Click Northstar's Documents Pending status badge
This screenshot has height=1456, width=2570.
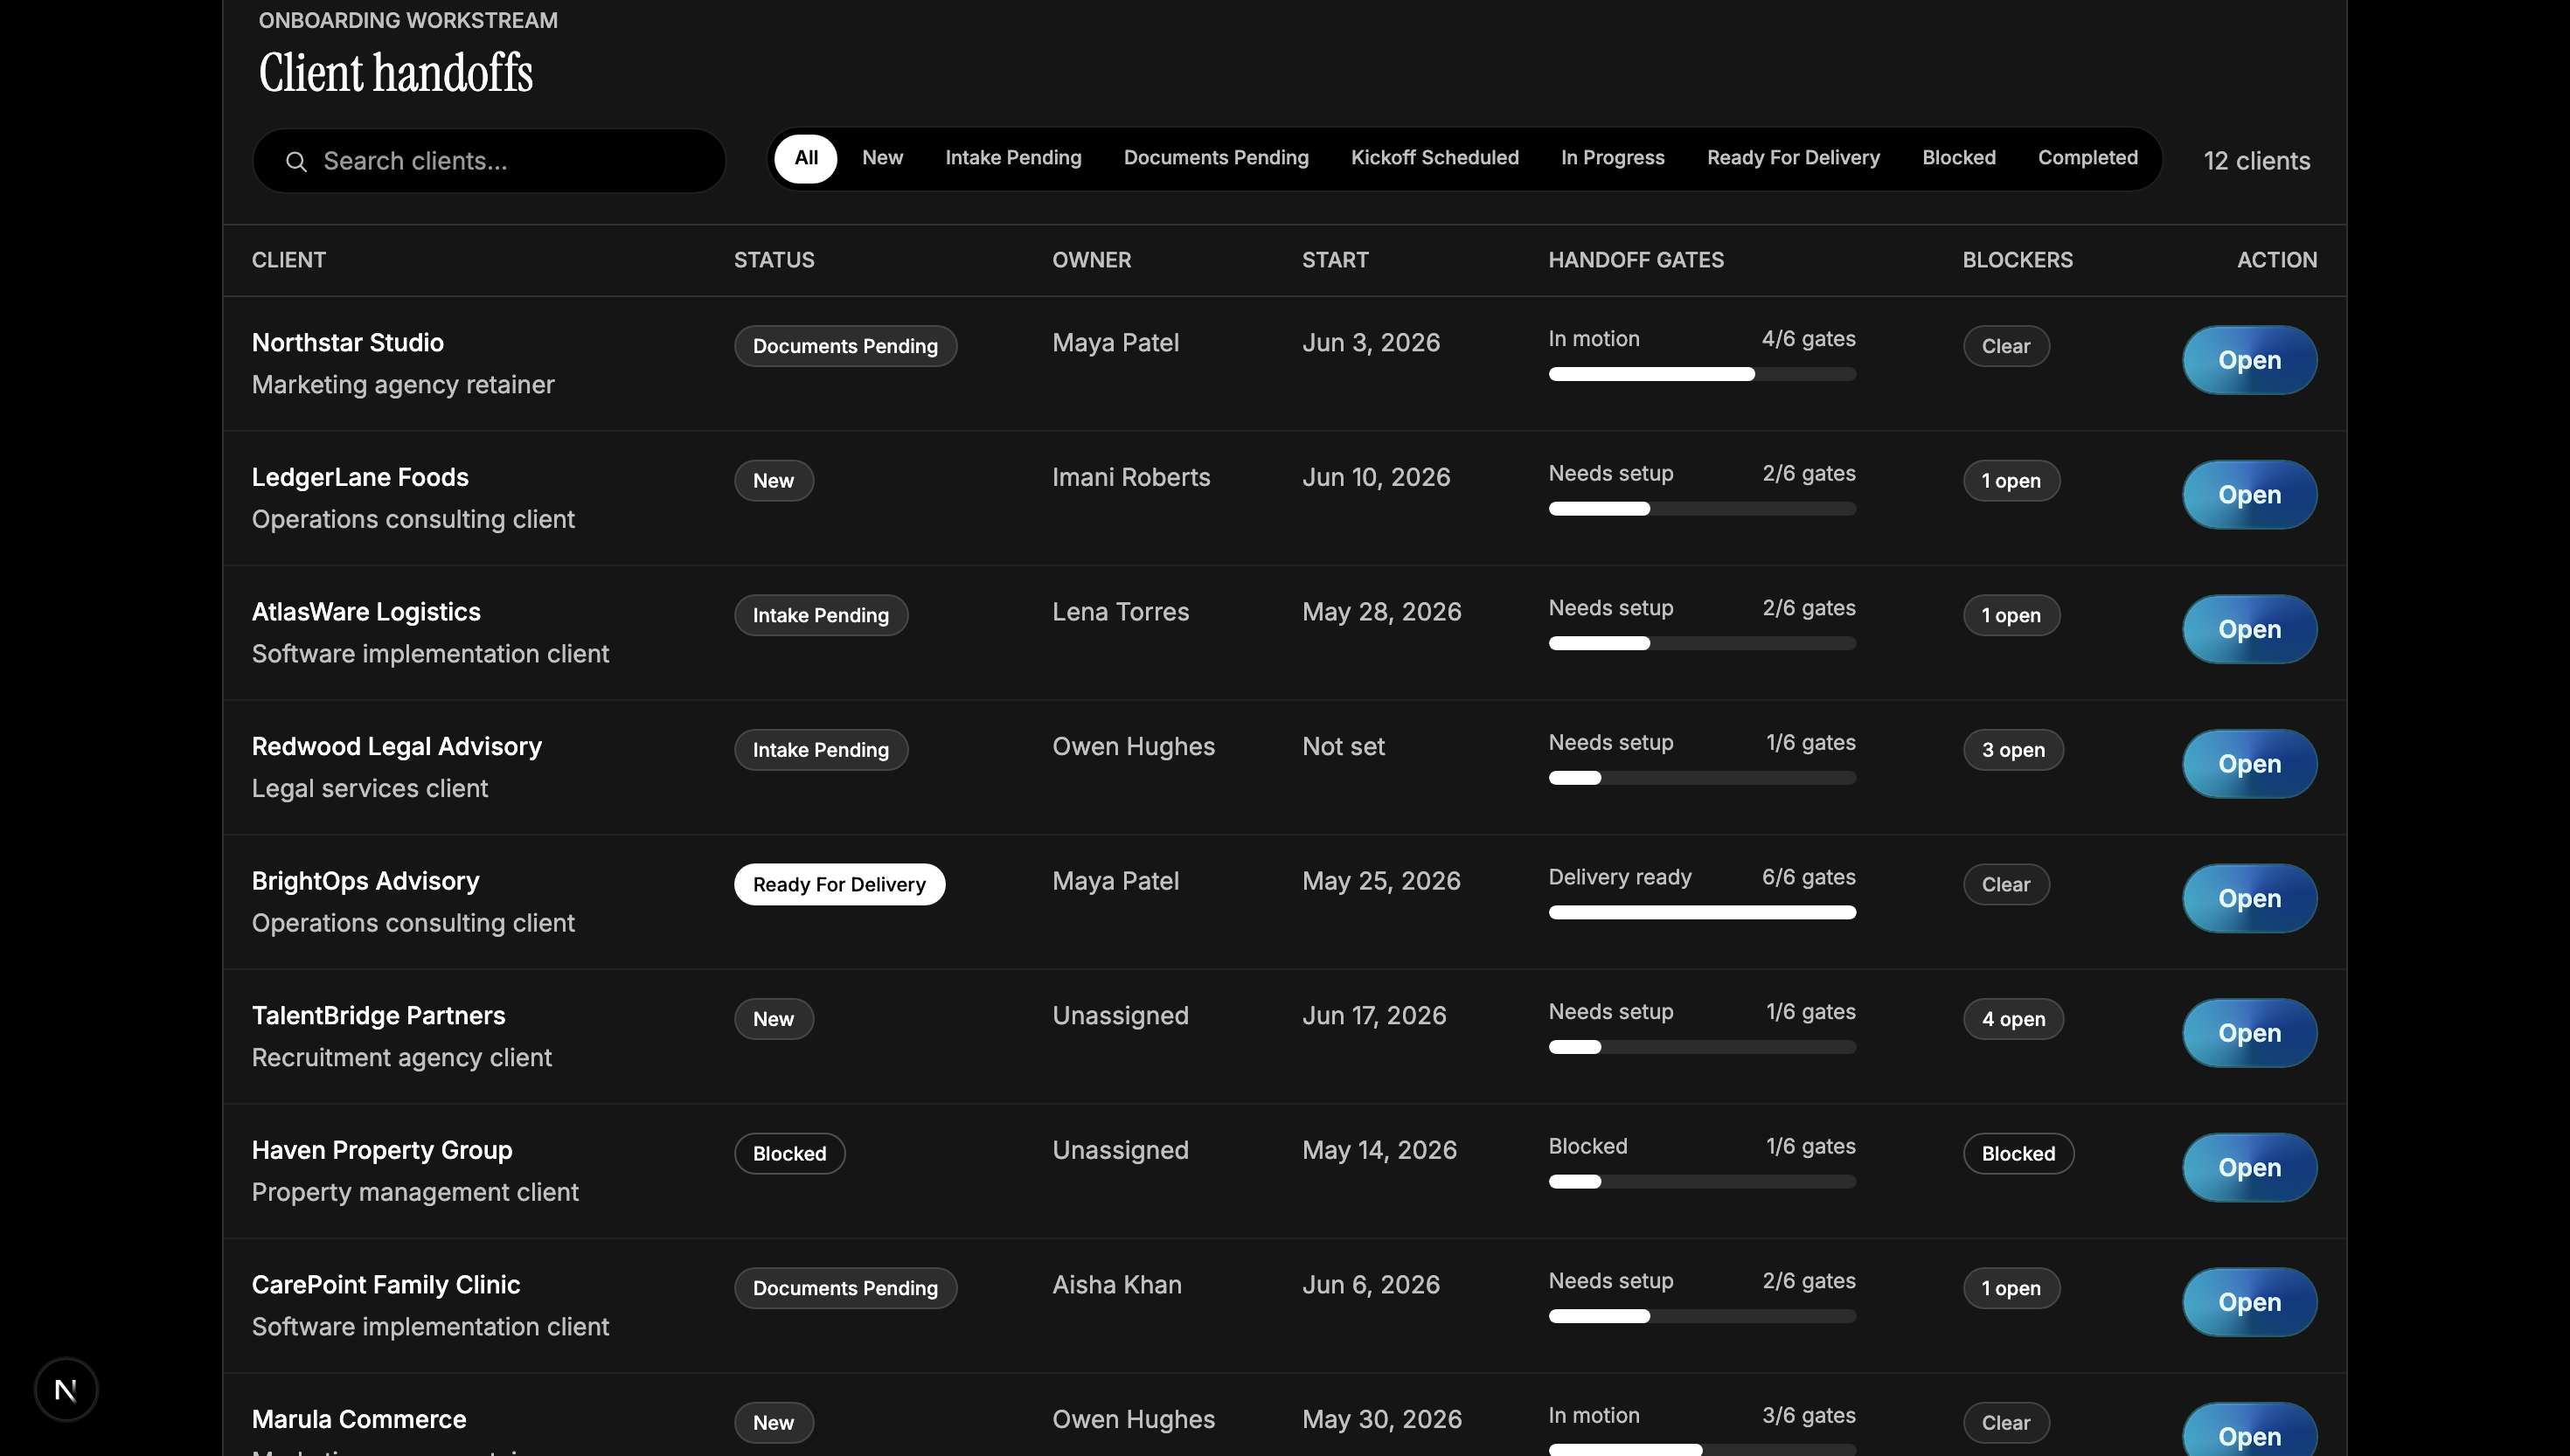[845, 346]
